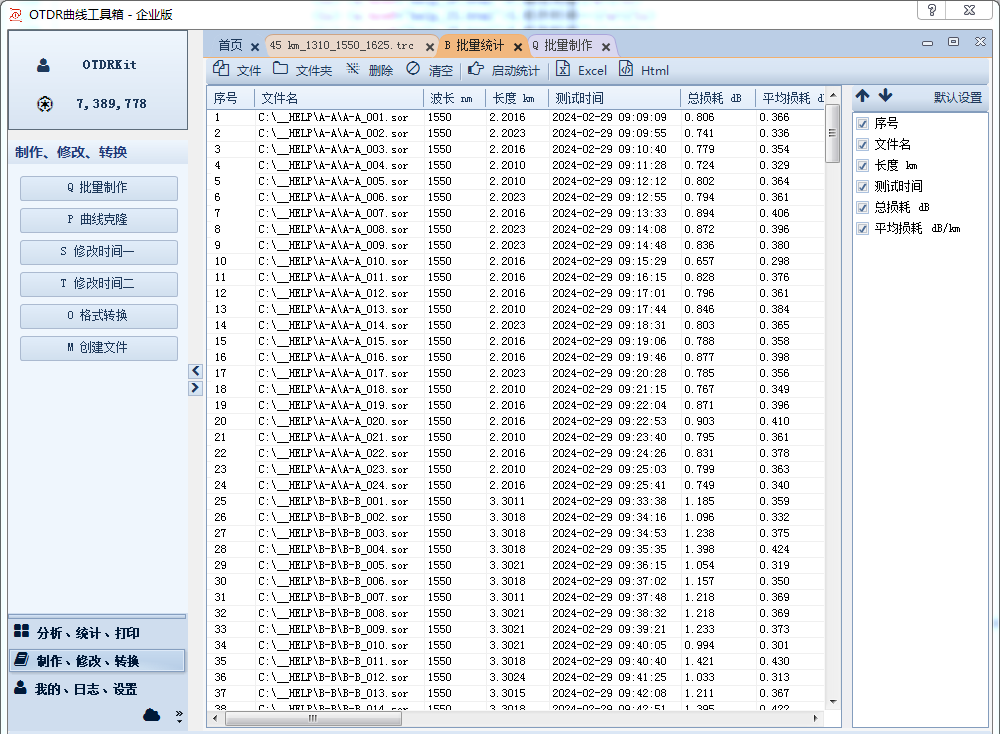This screenshot has width=1000, height=734.
Task: Click the O 格式转换 button
Action: [99, 316]
